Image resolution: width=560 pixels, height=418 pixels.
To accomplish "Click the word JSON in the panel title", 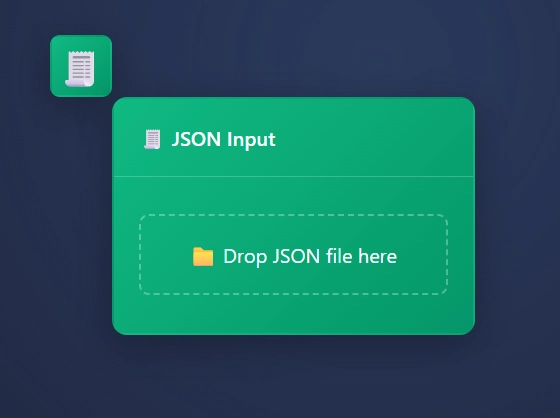I will click(196, 139).
